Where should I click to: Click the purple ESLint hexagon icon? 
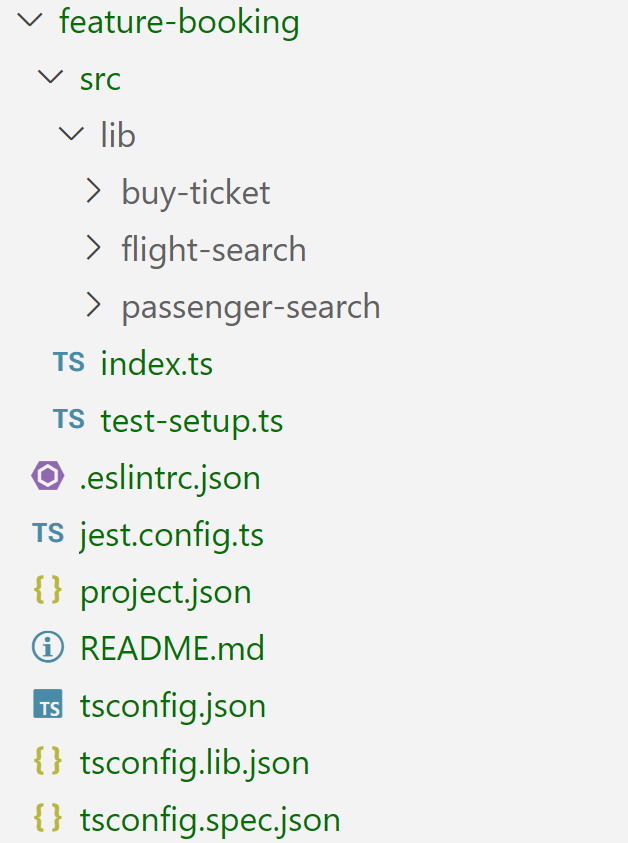tap(48, 476)
